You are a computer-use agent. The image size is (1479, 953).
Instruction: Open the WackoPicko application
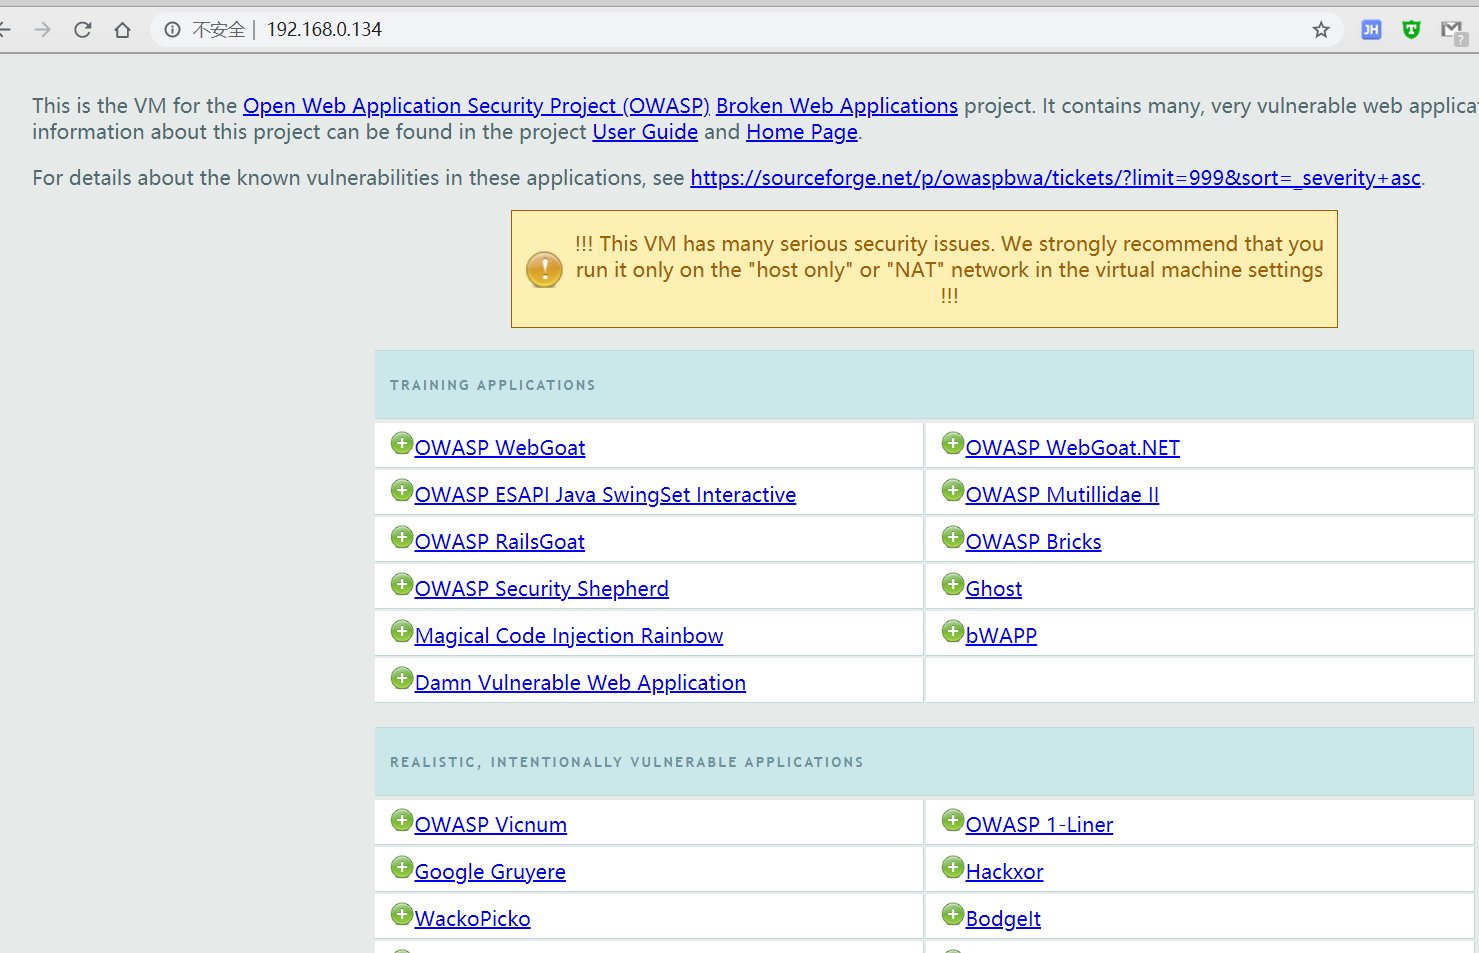click(x=472, y=918)
